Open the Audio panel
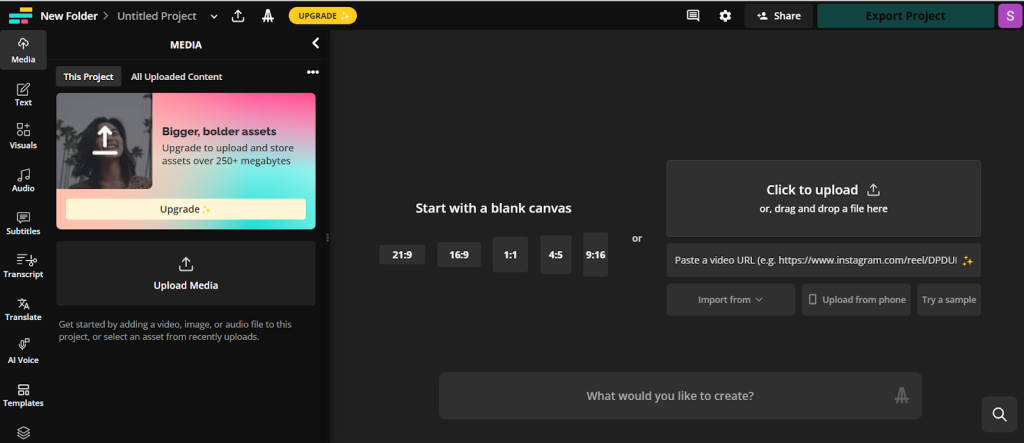Screen dimensions: 1024x443 pyautogui.click(x=23, y=178)
